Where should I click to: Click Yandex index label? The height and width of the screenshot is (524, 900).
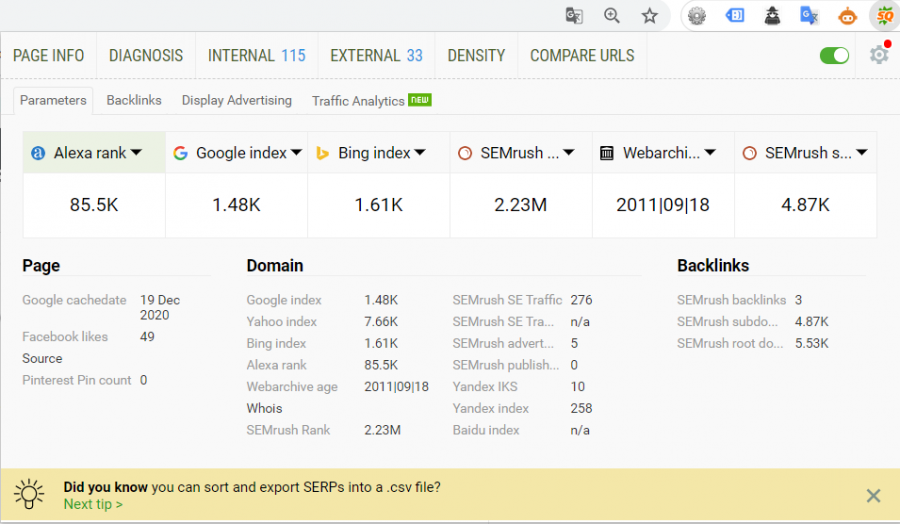point(490,408)
